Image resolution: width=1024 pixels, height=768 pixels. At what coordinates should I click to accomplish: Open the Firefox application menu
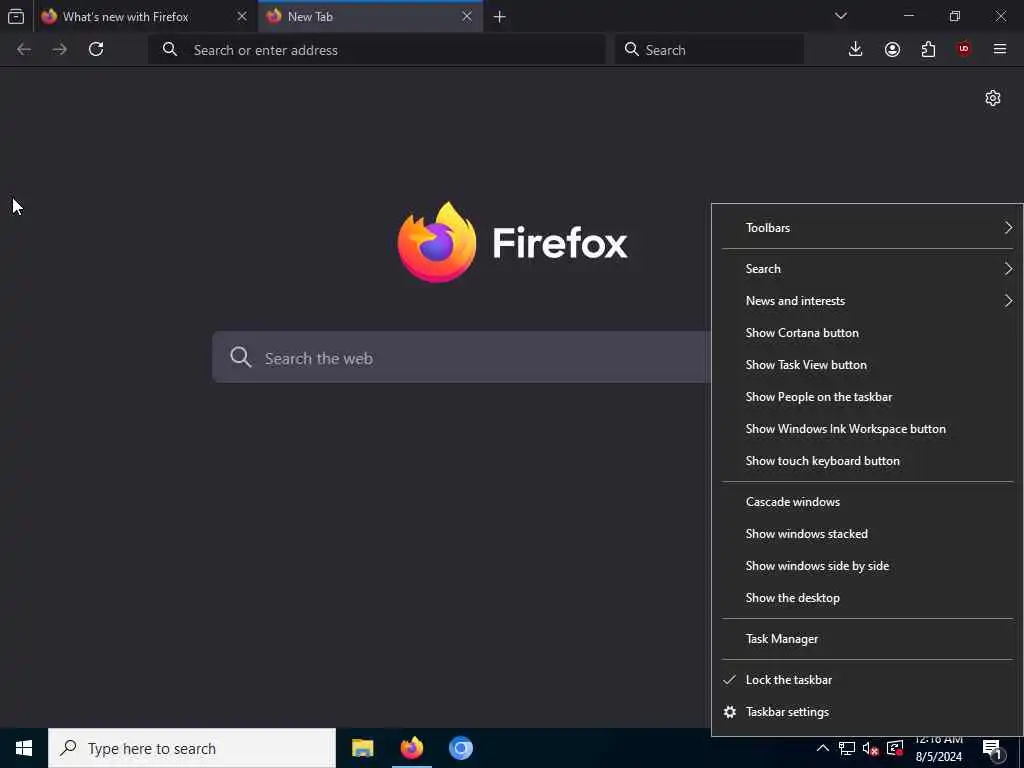(x=1000, y=49)
